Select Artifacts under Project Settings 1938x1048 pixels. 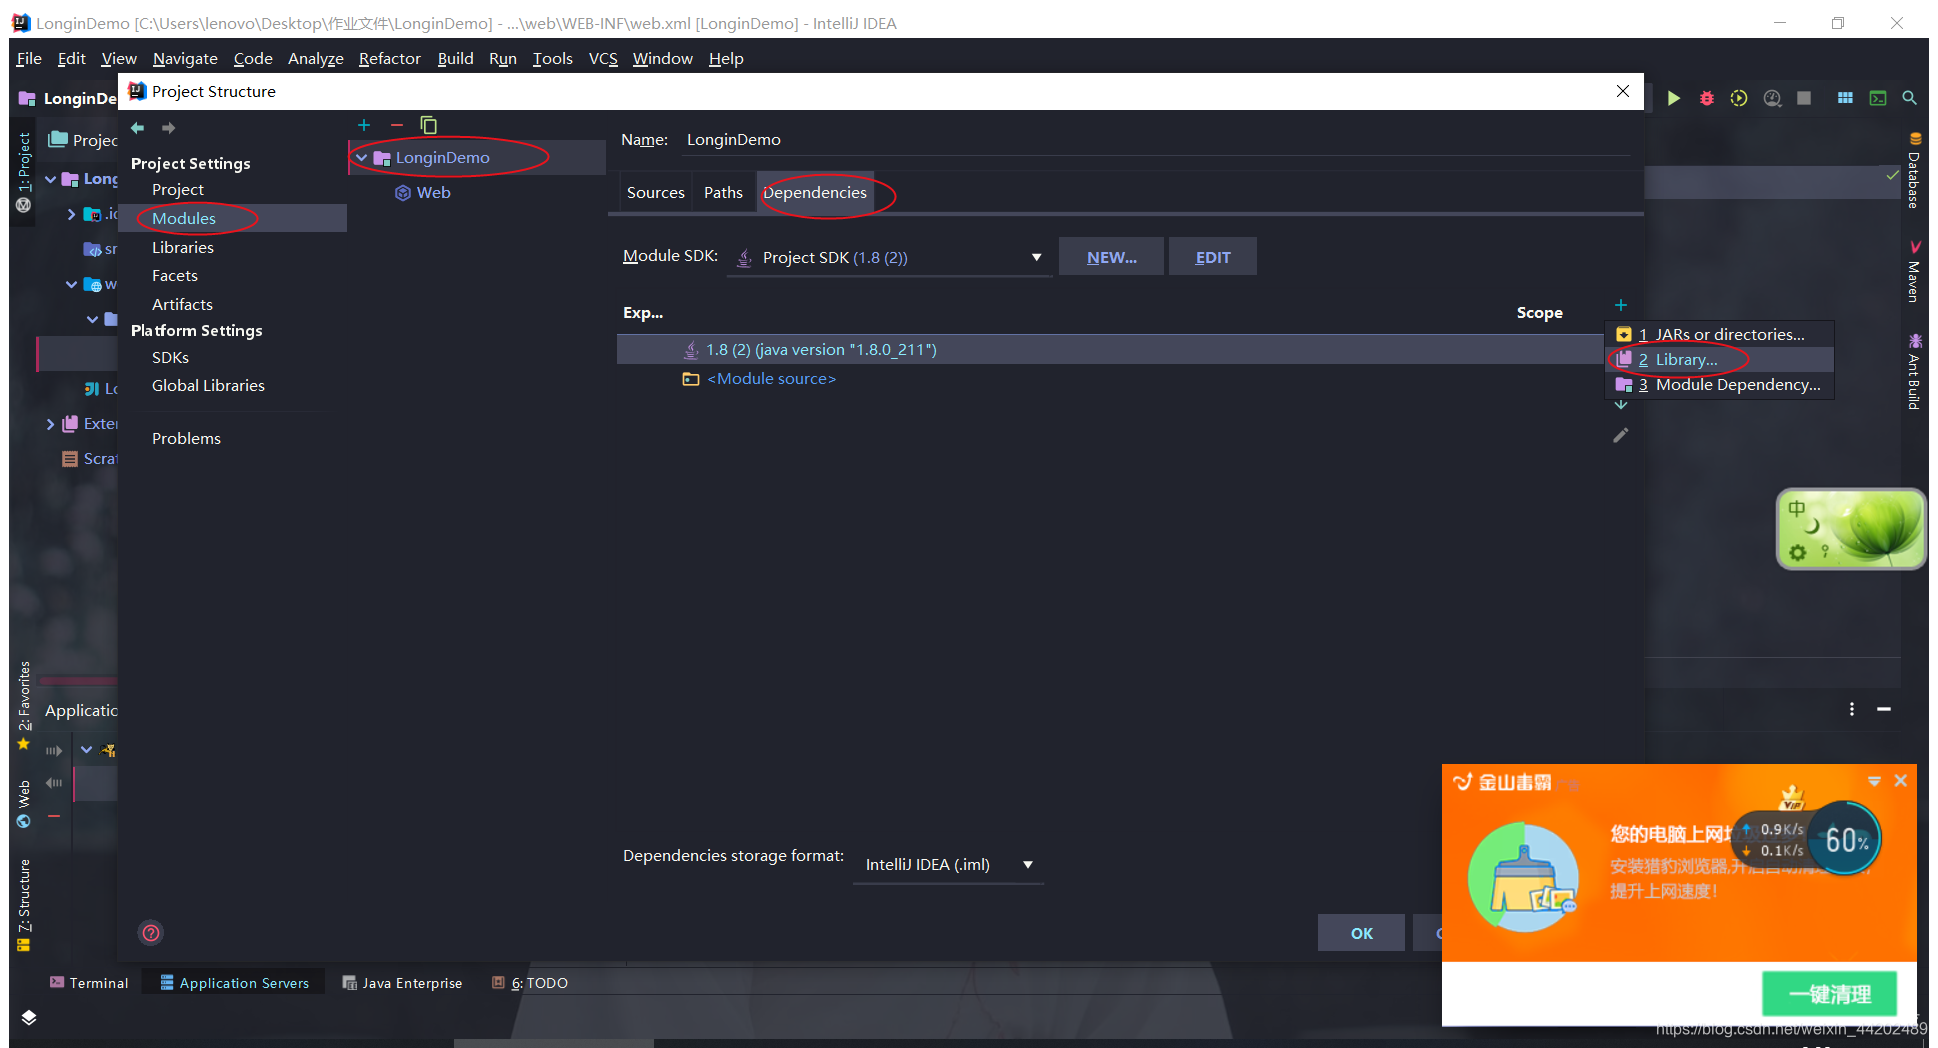point(182,304)
